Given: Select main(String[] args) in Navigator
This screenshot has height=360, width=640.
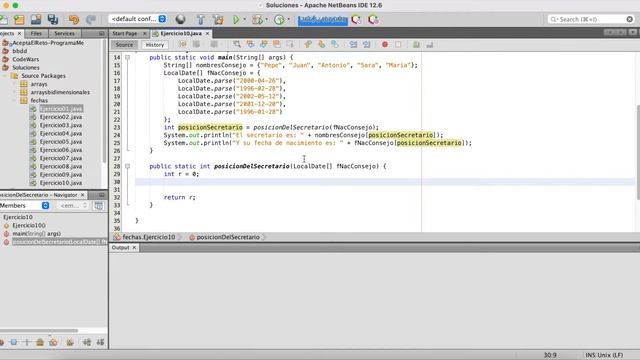Looking at the screenshot, I should (36, 234).
